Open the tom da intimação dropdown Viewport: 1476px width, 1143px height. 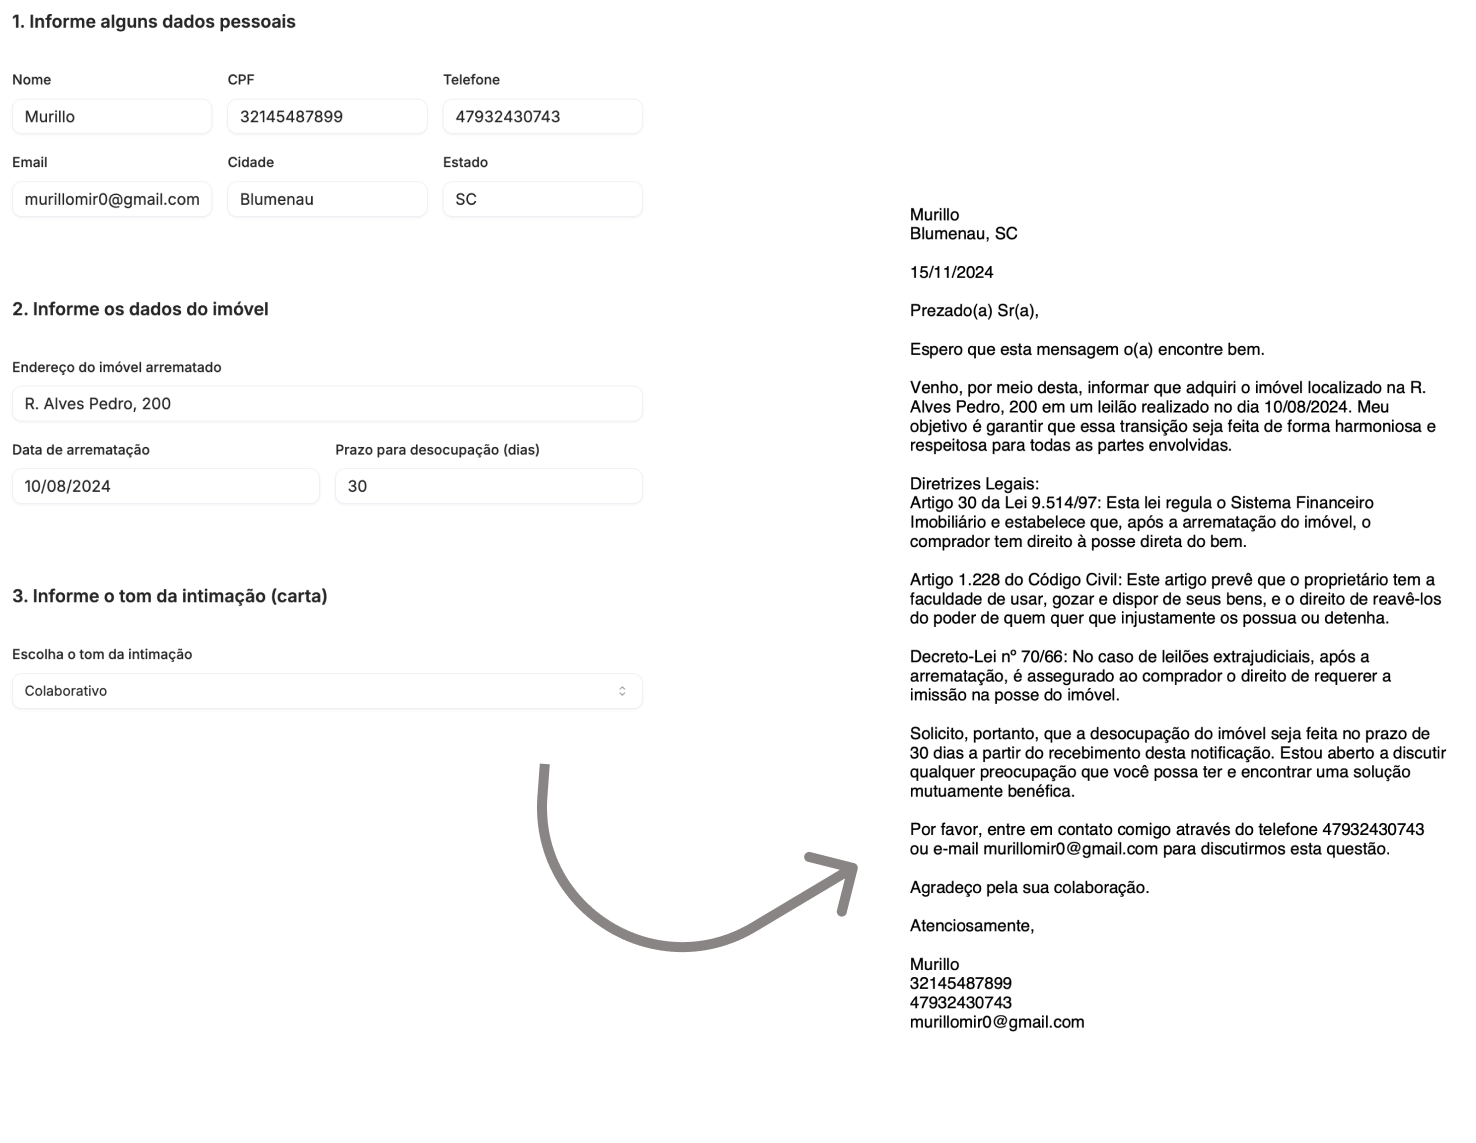tap(327, 691)
